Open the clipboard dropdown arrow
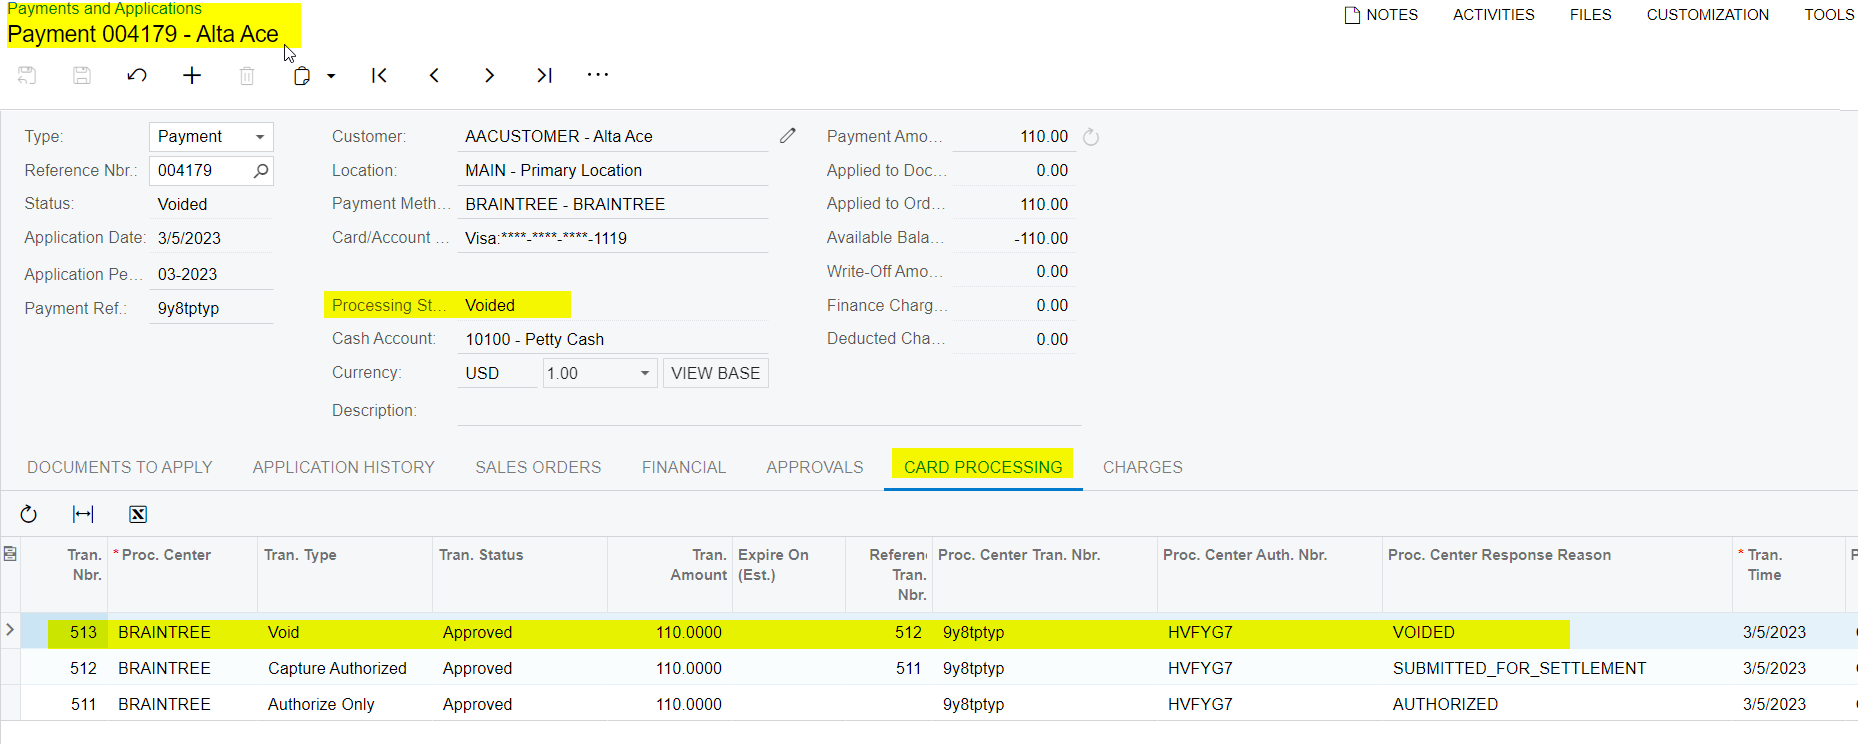 pyautogui.click(x=331, y=76)
